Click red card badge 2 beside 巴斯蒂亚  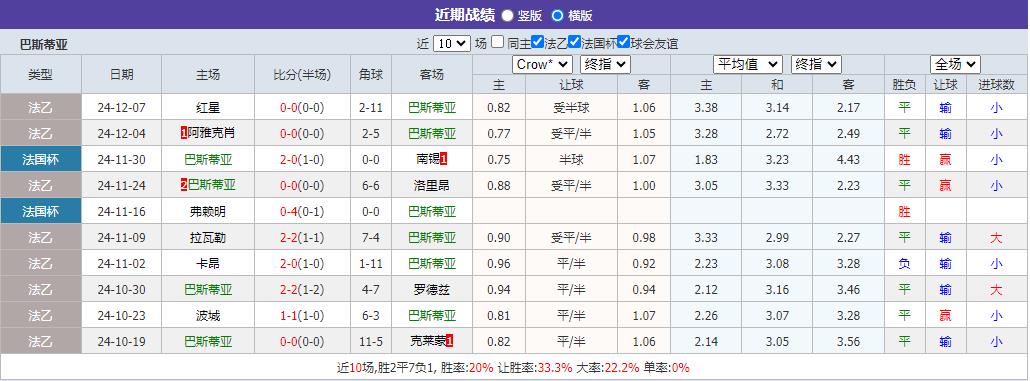click(184, 186)
